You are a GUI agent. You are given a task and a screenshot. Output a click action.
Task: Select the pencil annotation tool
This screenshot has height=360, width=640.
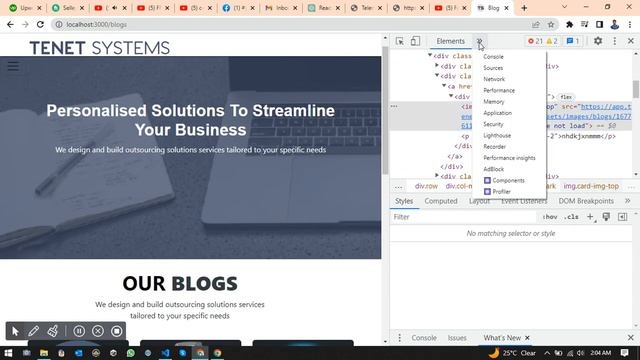[x=33, y=331]
